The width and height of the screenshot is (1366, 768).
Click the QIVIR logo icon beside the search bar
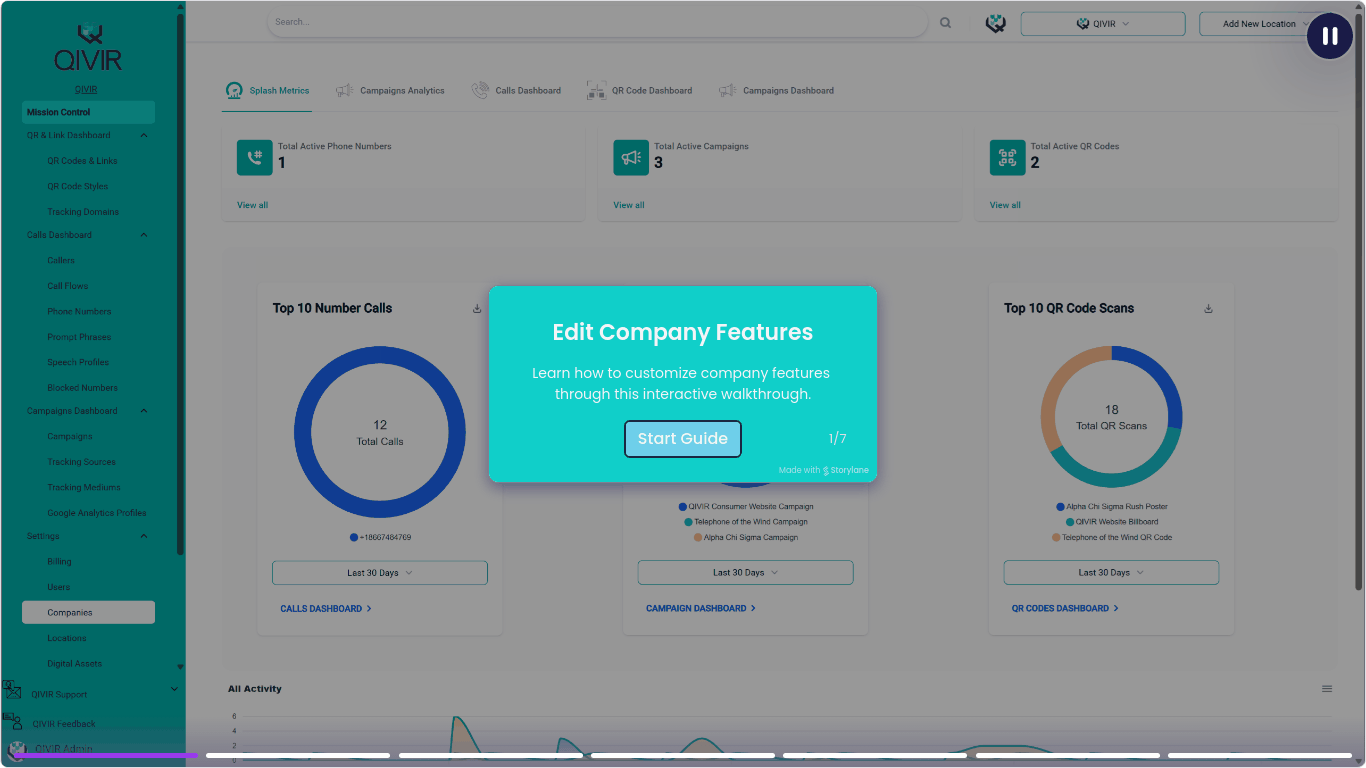pos(996,23)
